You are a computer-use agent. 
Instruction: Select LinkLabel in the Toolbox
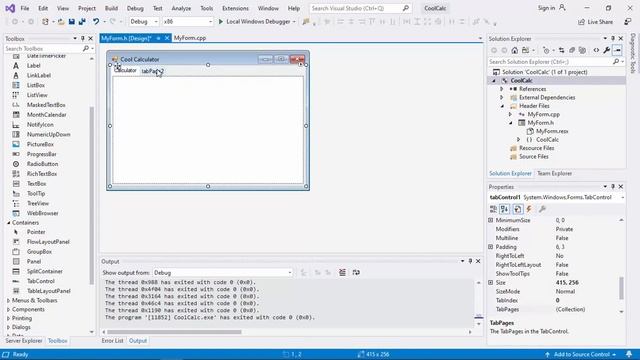(x=39, y=76)
